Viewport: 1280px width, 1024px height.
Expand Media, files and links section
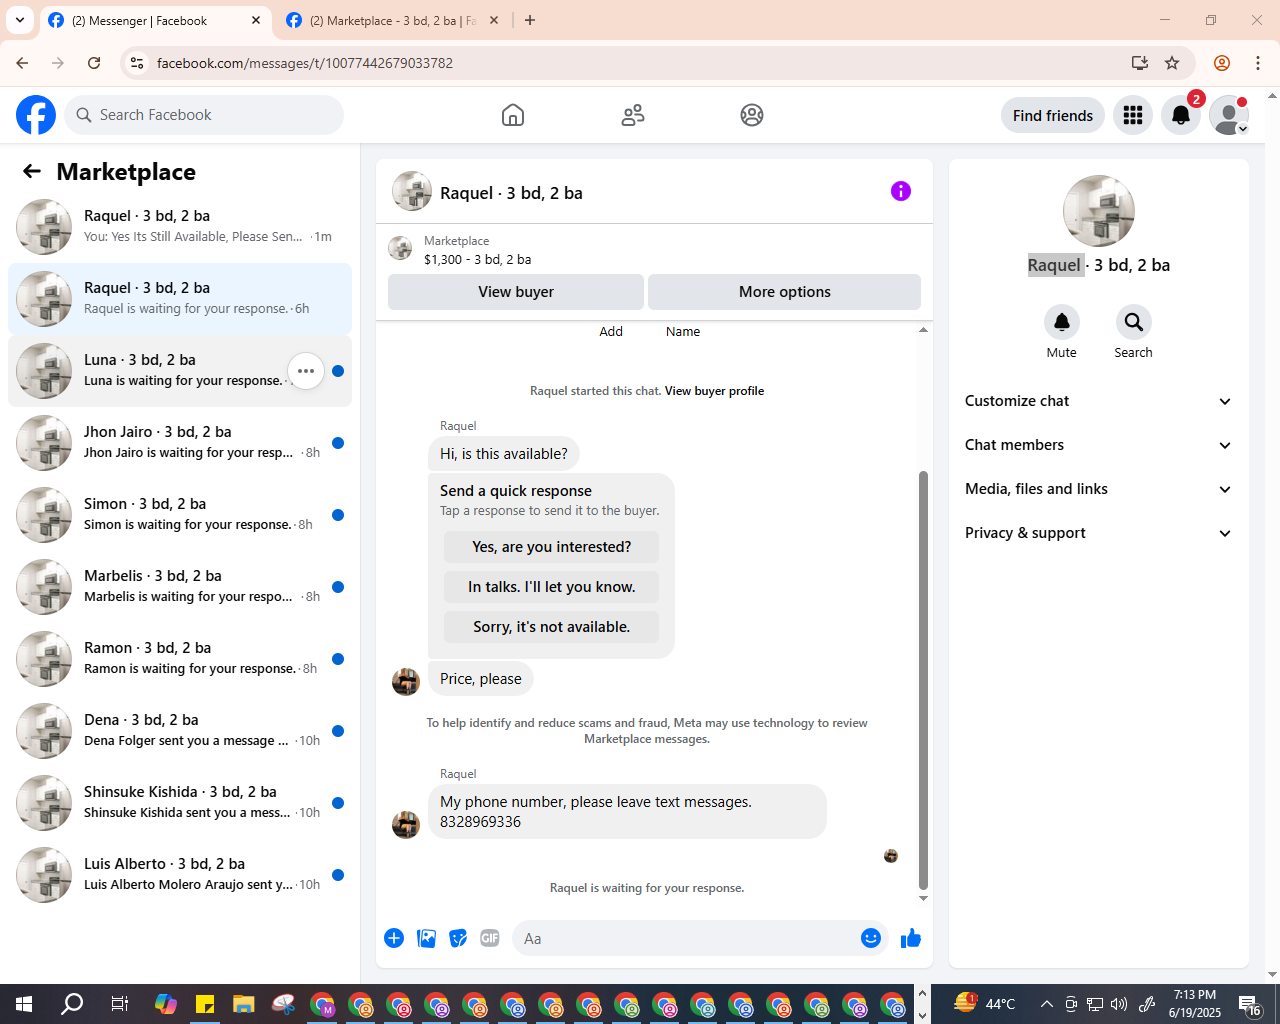[1098, 489]
